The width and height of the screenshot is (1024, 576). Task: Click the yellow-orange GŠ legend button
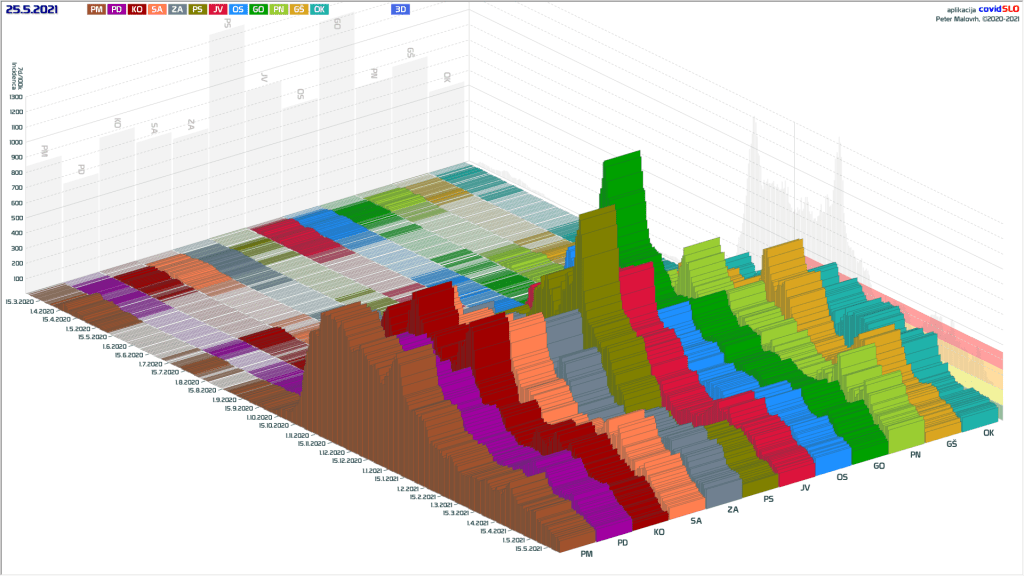tap(299, 9)
